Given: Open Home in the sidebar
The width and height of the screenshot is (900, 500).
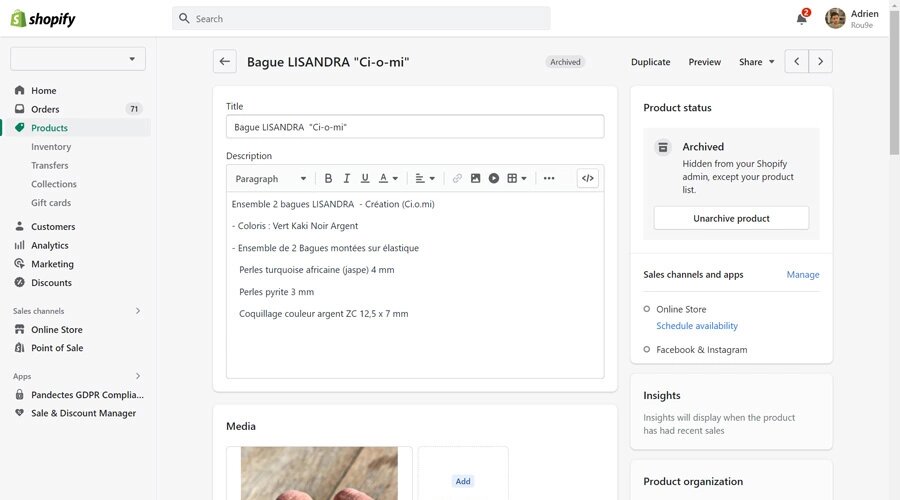Looking at the screenshot, I should [x=44, y=91].
